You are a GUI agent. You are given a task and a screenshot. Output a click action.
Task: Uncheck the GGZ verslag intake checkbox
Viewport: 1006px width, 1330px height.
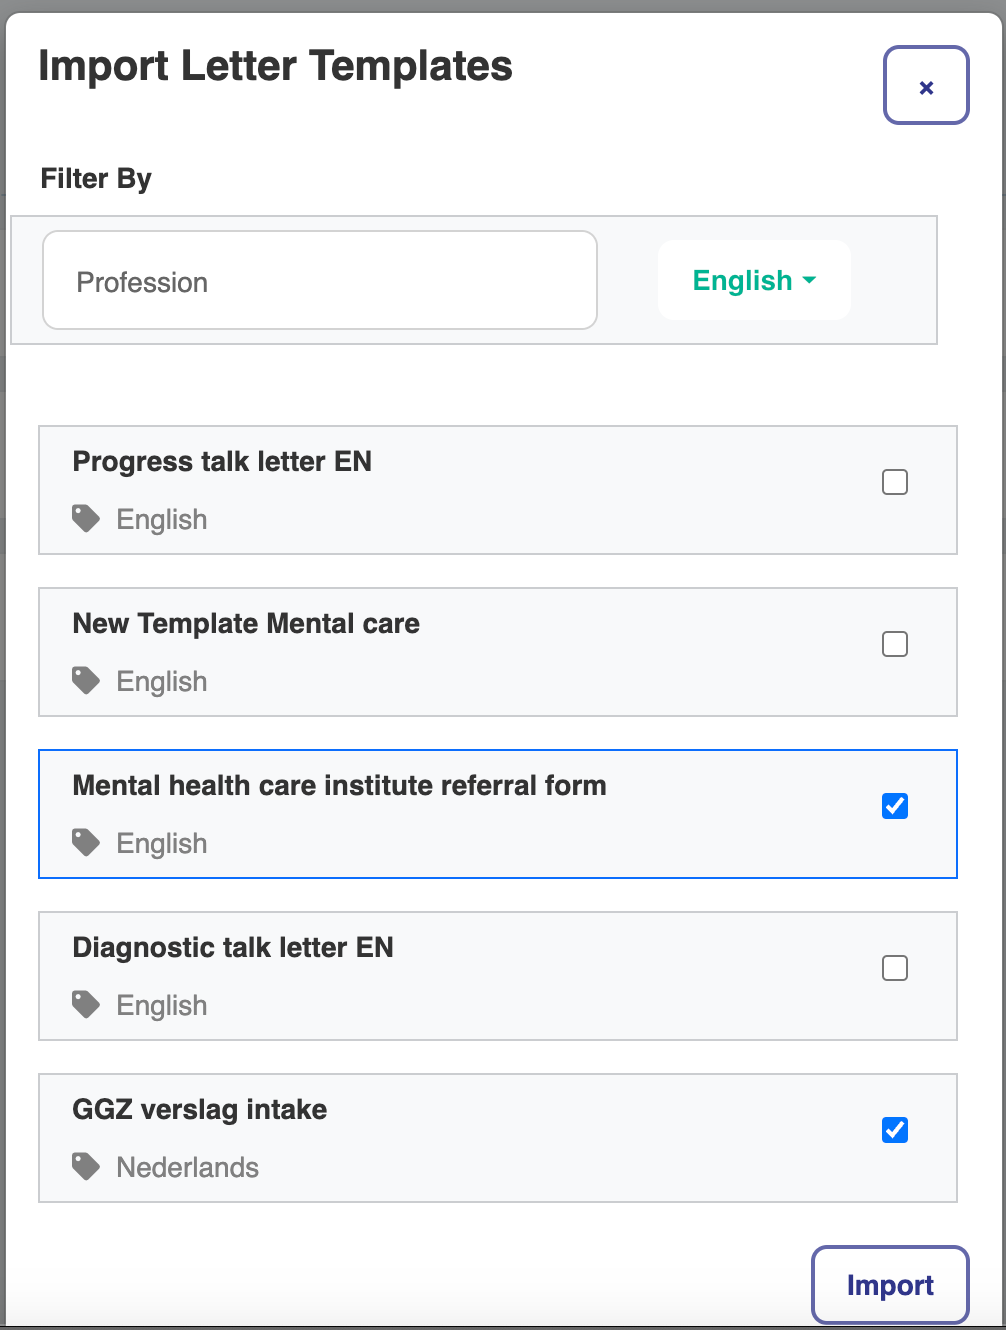895,1130
